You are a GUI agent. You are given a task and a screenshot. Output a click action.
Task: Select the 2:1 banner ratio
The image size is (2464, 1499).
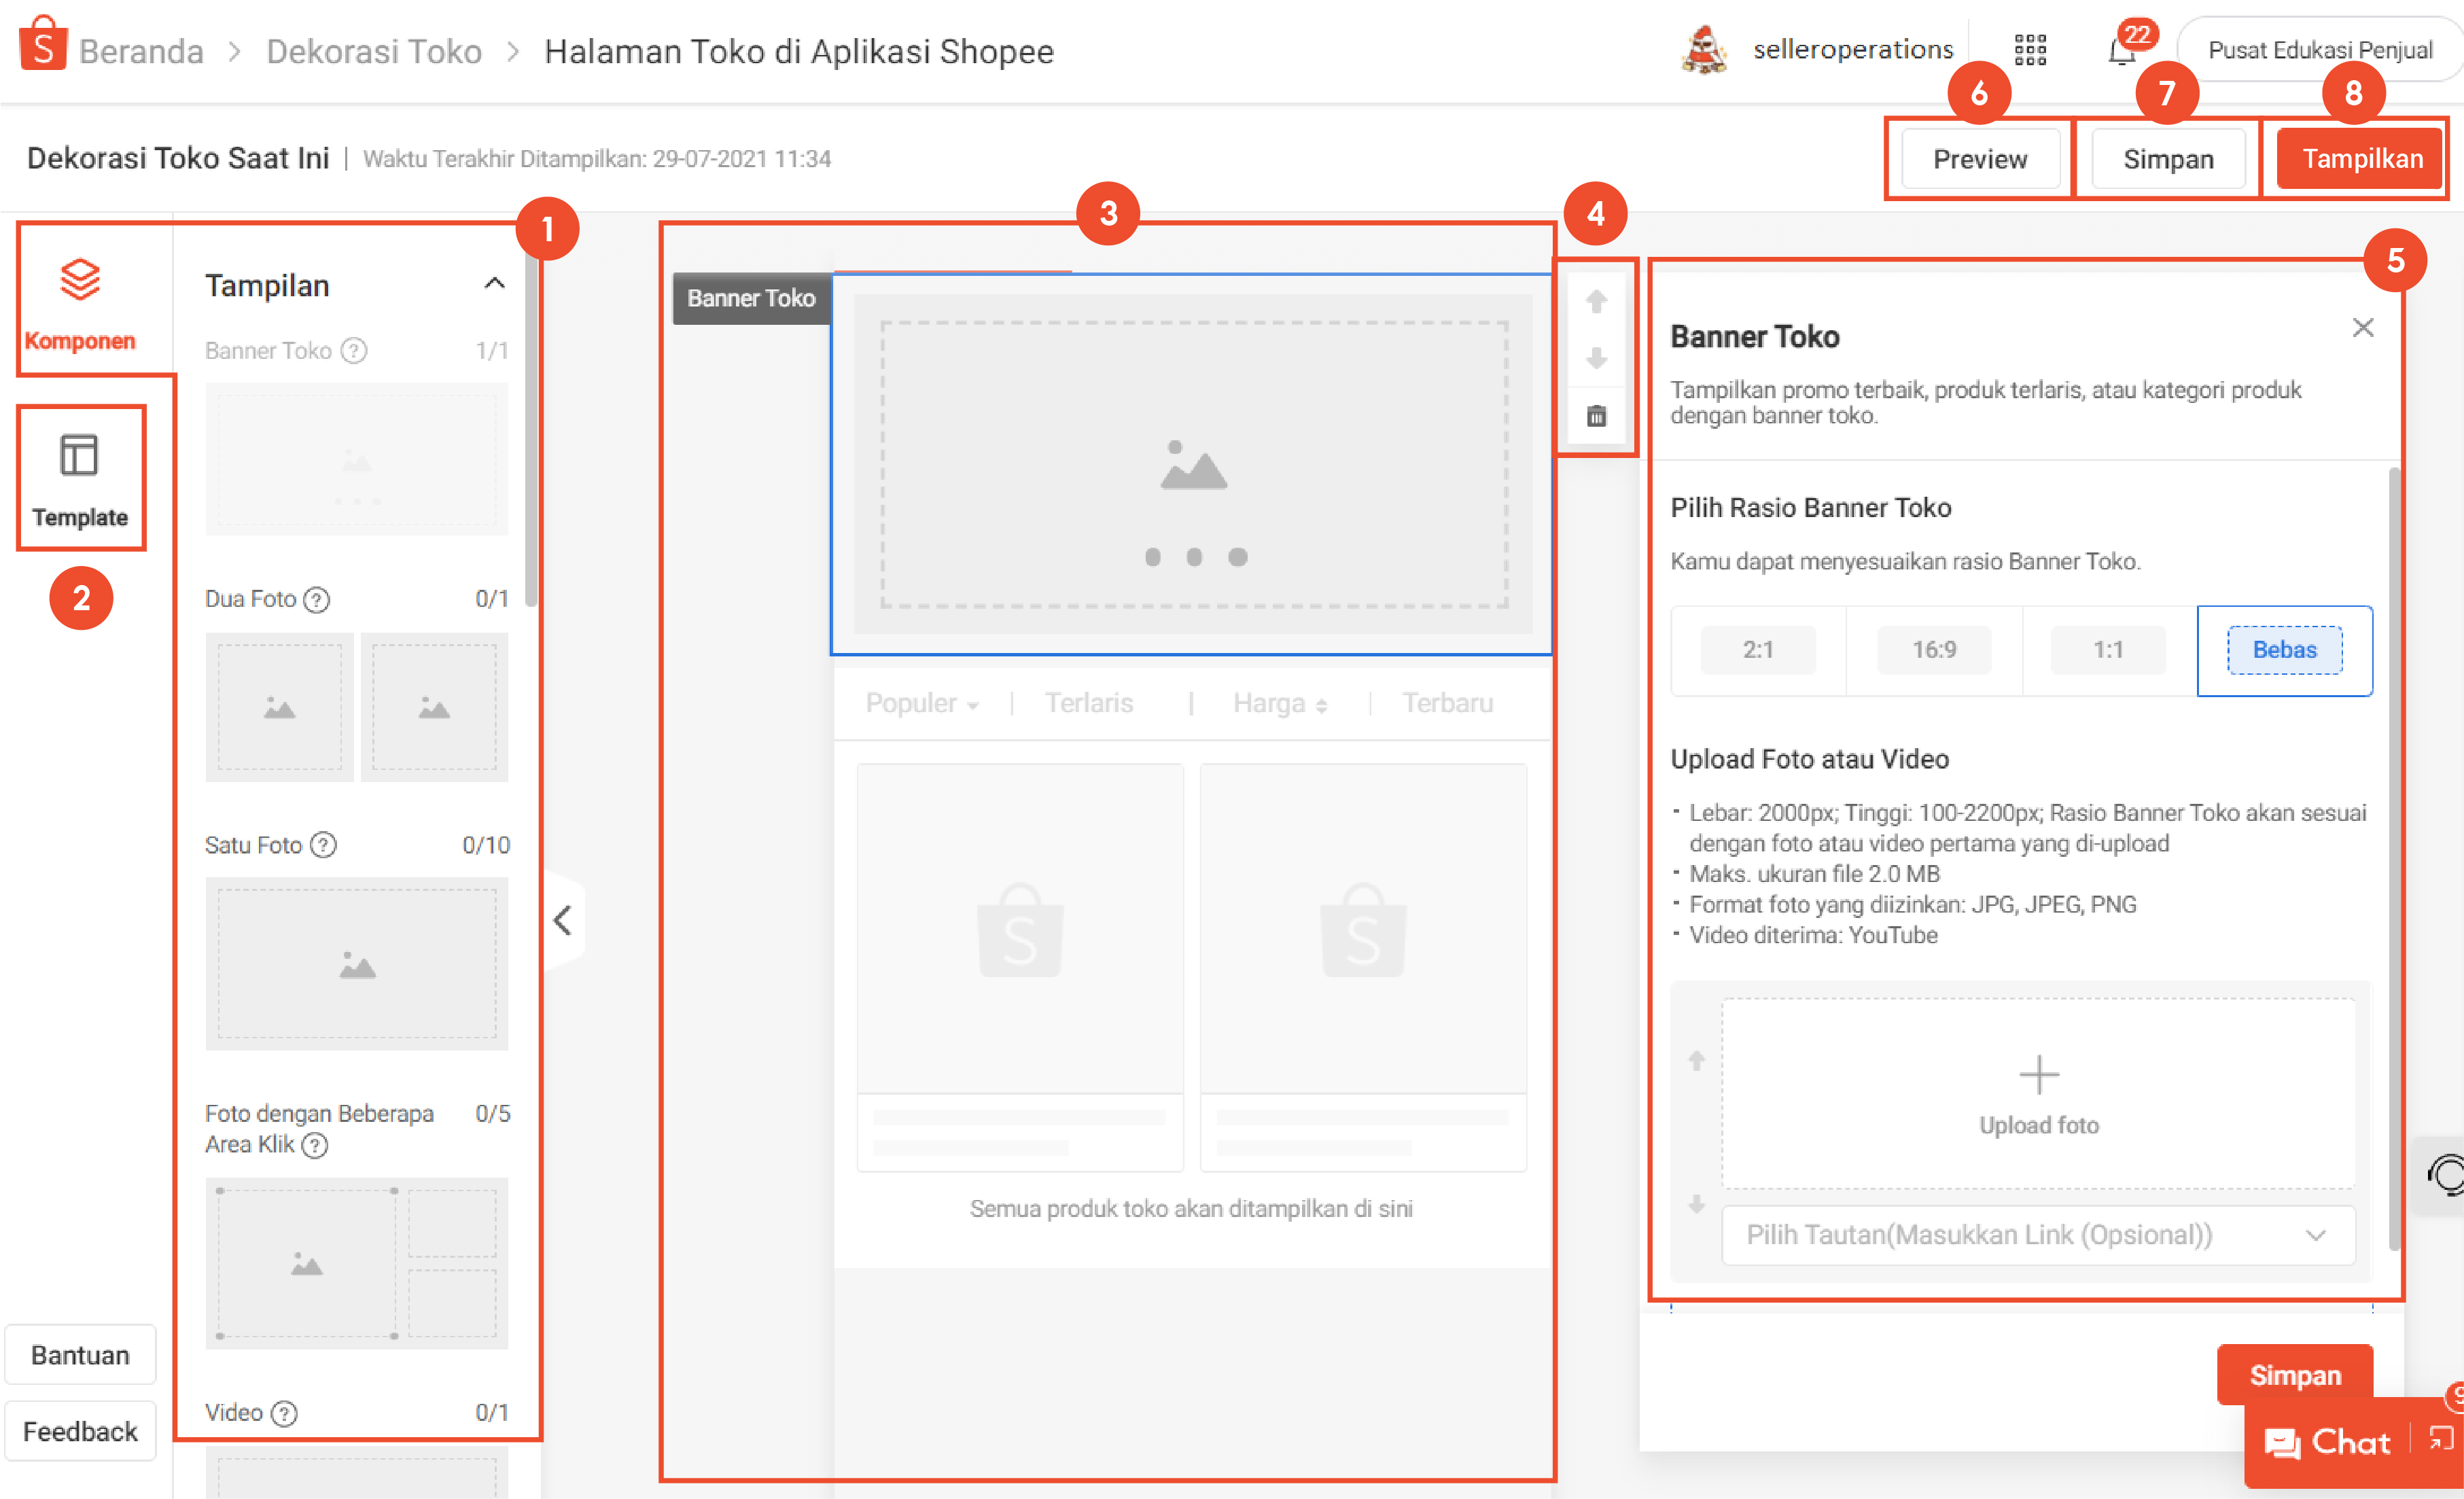[x=1758, y=650]
